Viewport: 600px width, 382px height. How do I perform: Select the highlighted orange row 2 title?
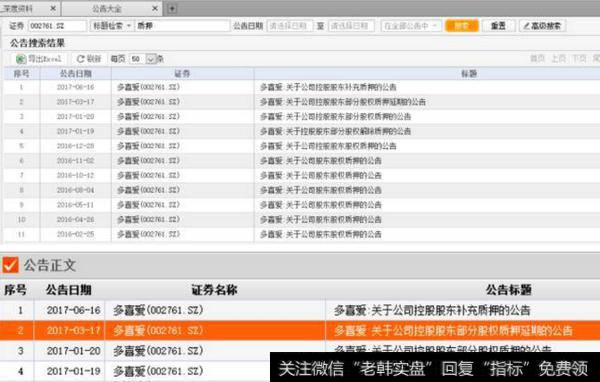[453, 330]
